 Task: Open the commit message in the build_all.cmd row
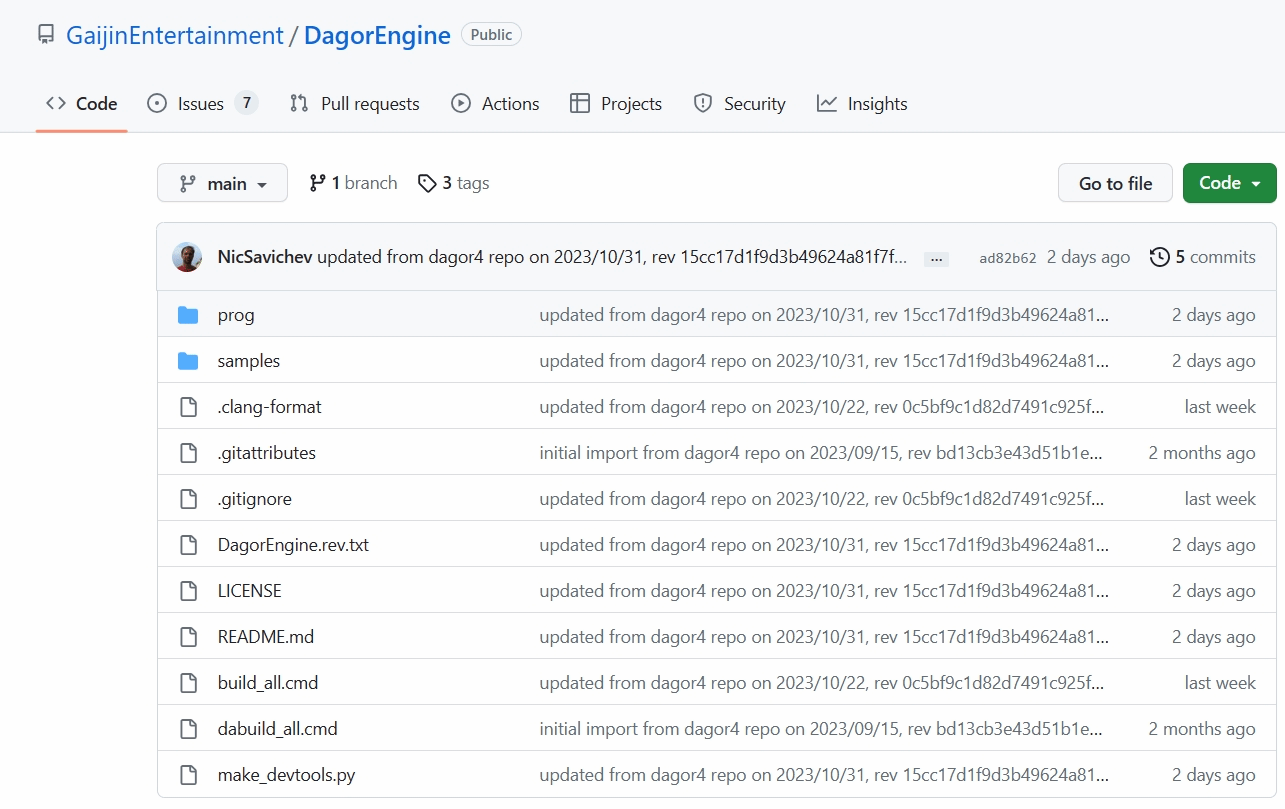click(x=822, y=683)
